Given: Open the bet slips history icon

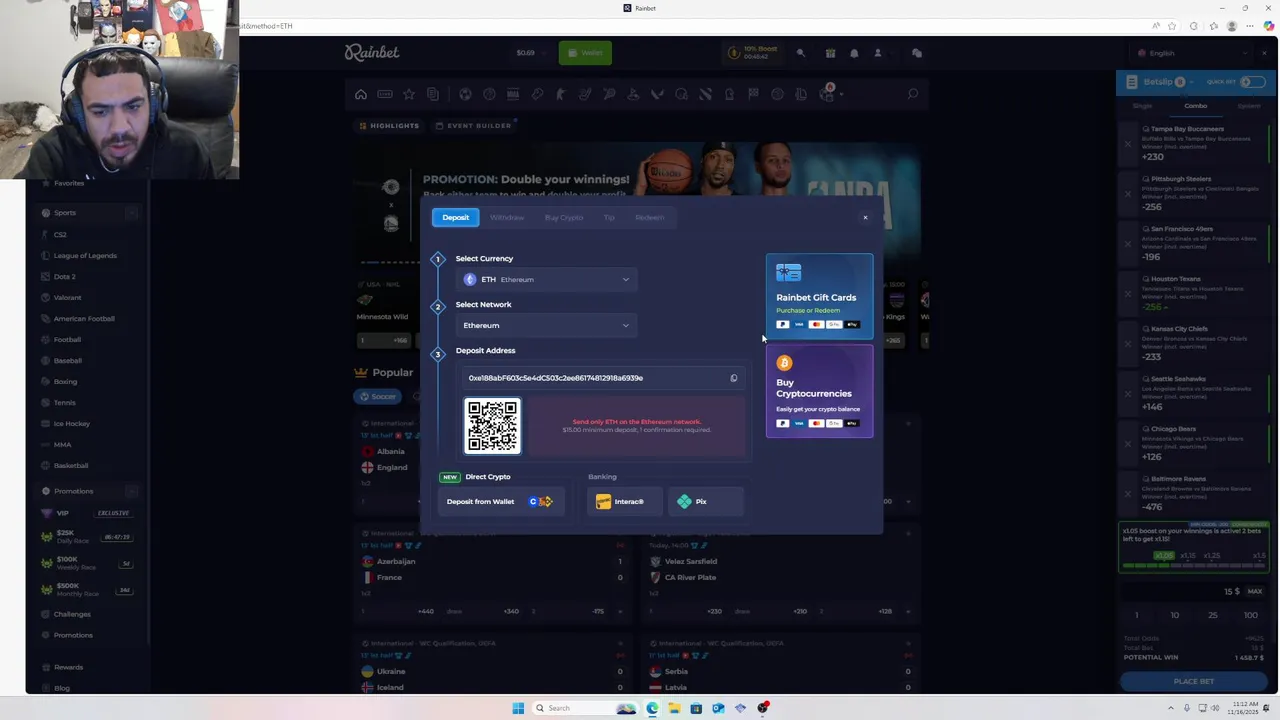Looking at the screenshot, I should pyautogui.click(x=433, y=94).
